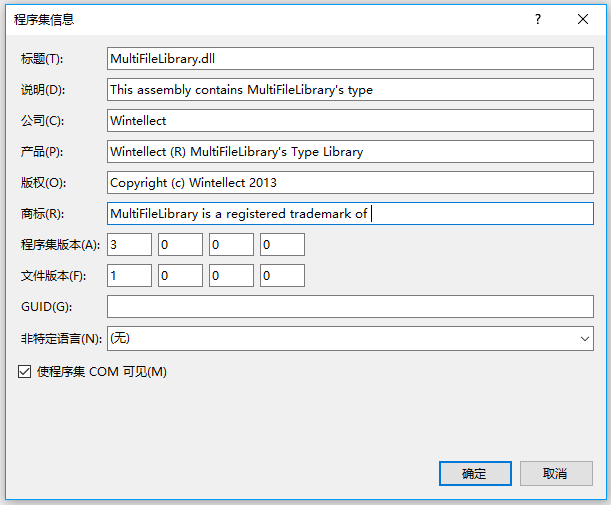Click the 确定 button

475,473
